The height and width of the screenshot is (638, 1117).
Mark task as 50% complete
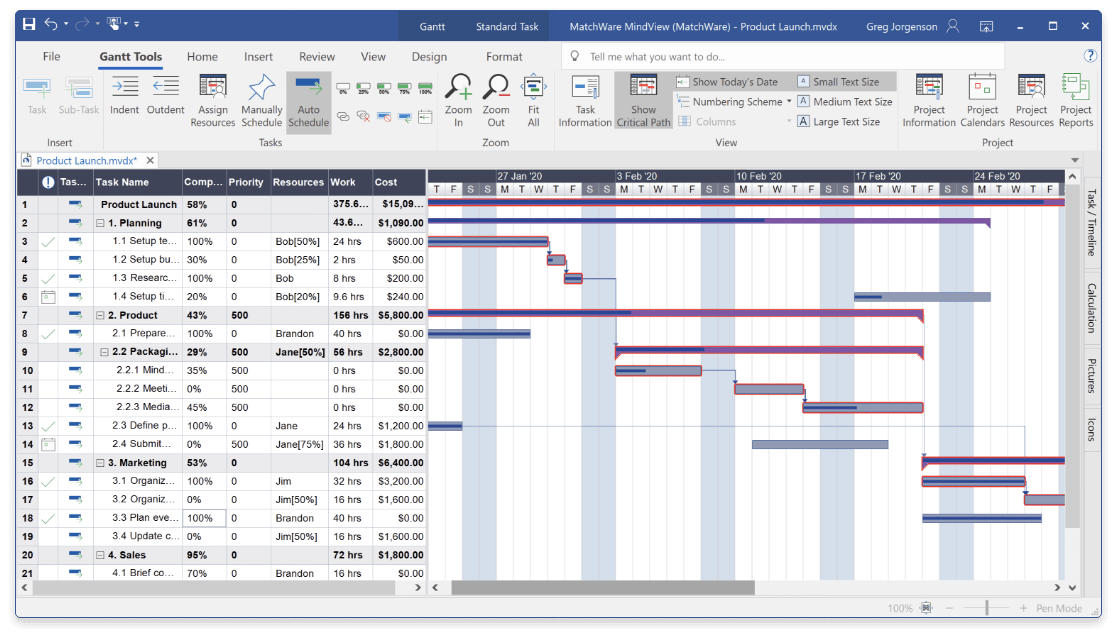383,88
